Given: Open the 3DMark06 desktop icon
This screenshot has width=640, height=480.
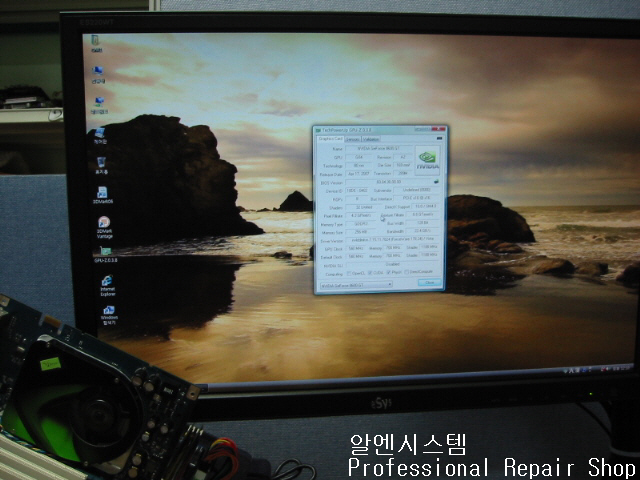Looking at the screenshot, I should click(102, 193).
